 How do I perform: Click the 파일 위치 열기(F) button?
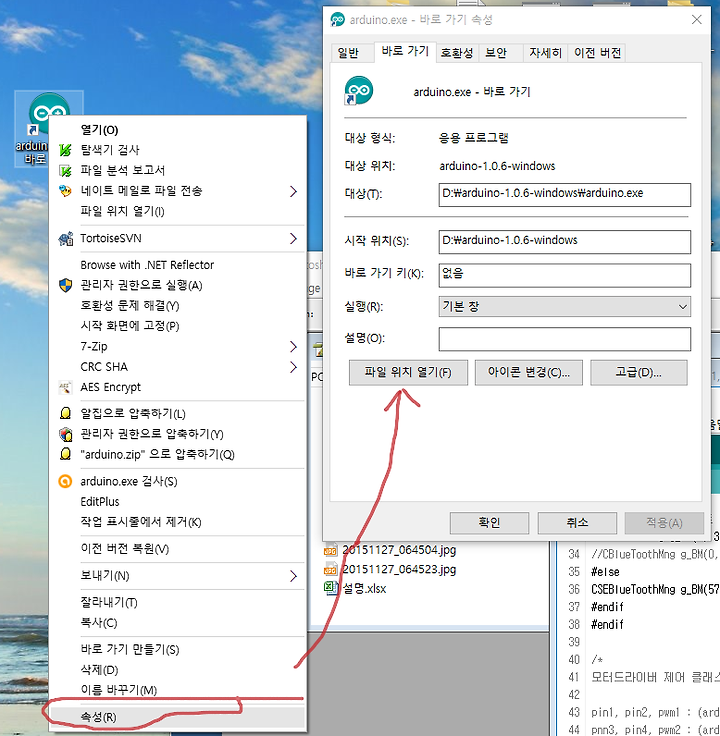pos(408,373)
